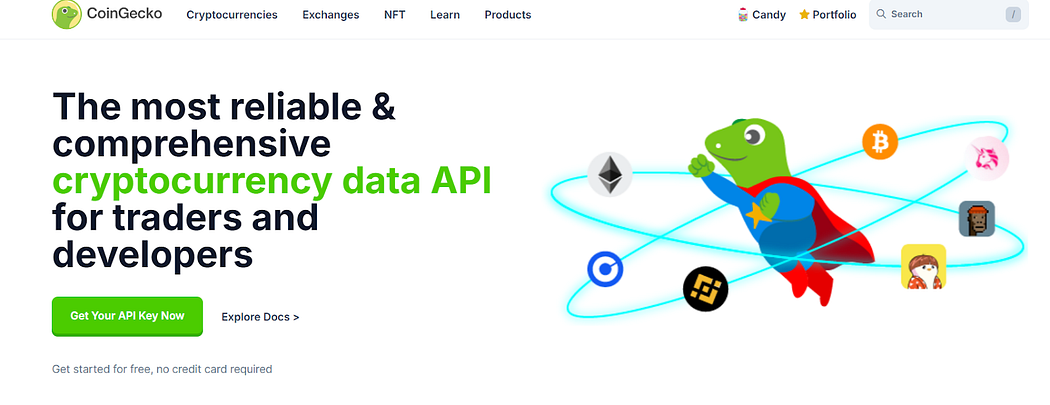The height and width of the screenshot is (405, 1050).
Task: Focus the Search input field
Action: click(x=949, y=15)
